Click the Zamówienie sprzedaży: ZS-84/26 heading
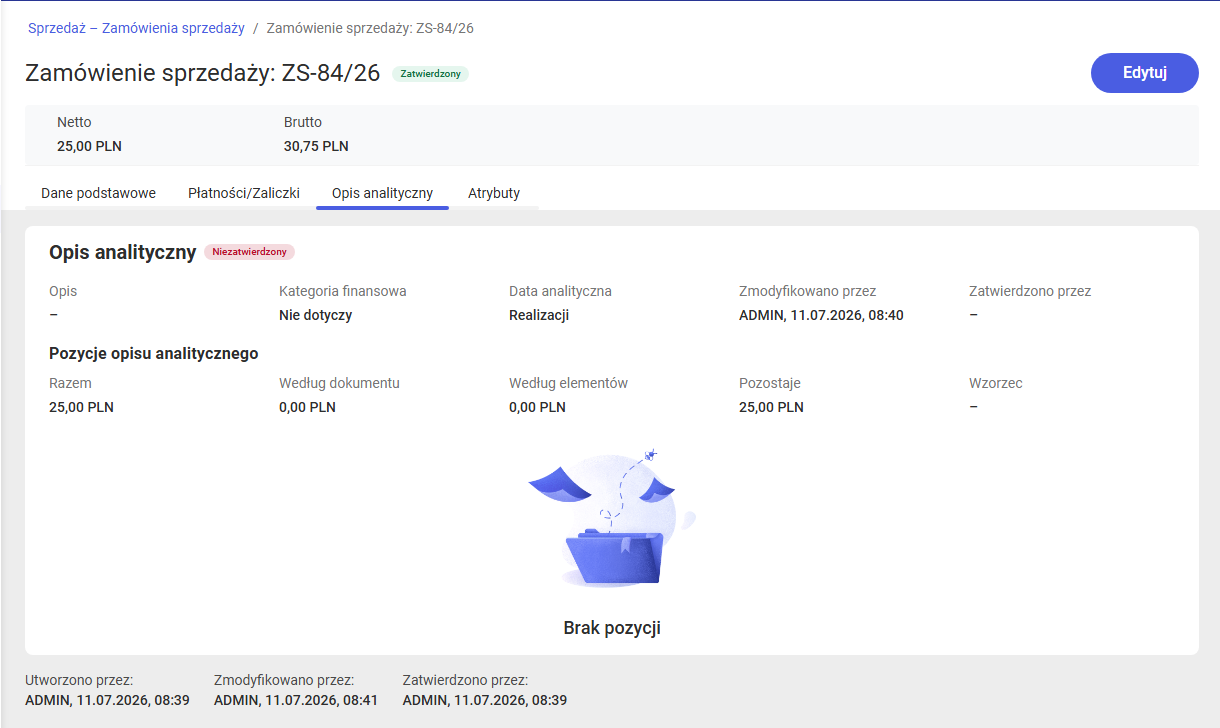The width and height of the screenshot is (1220, 728). (x=203, y=73)
